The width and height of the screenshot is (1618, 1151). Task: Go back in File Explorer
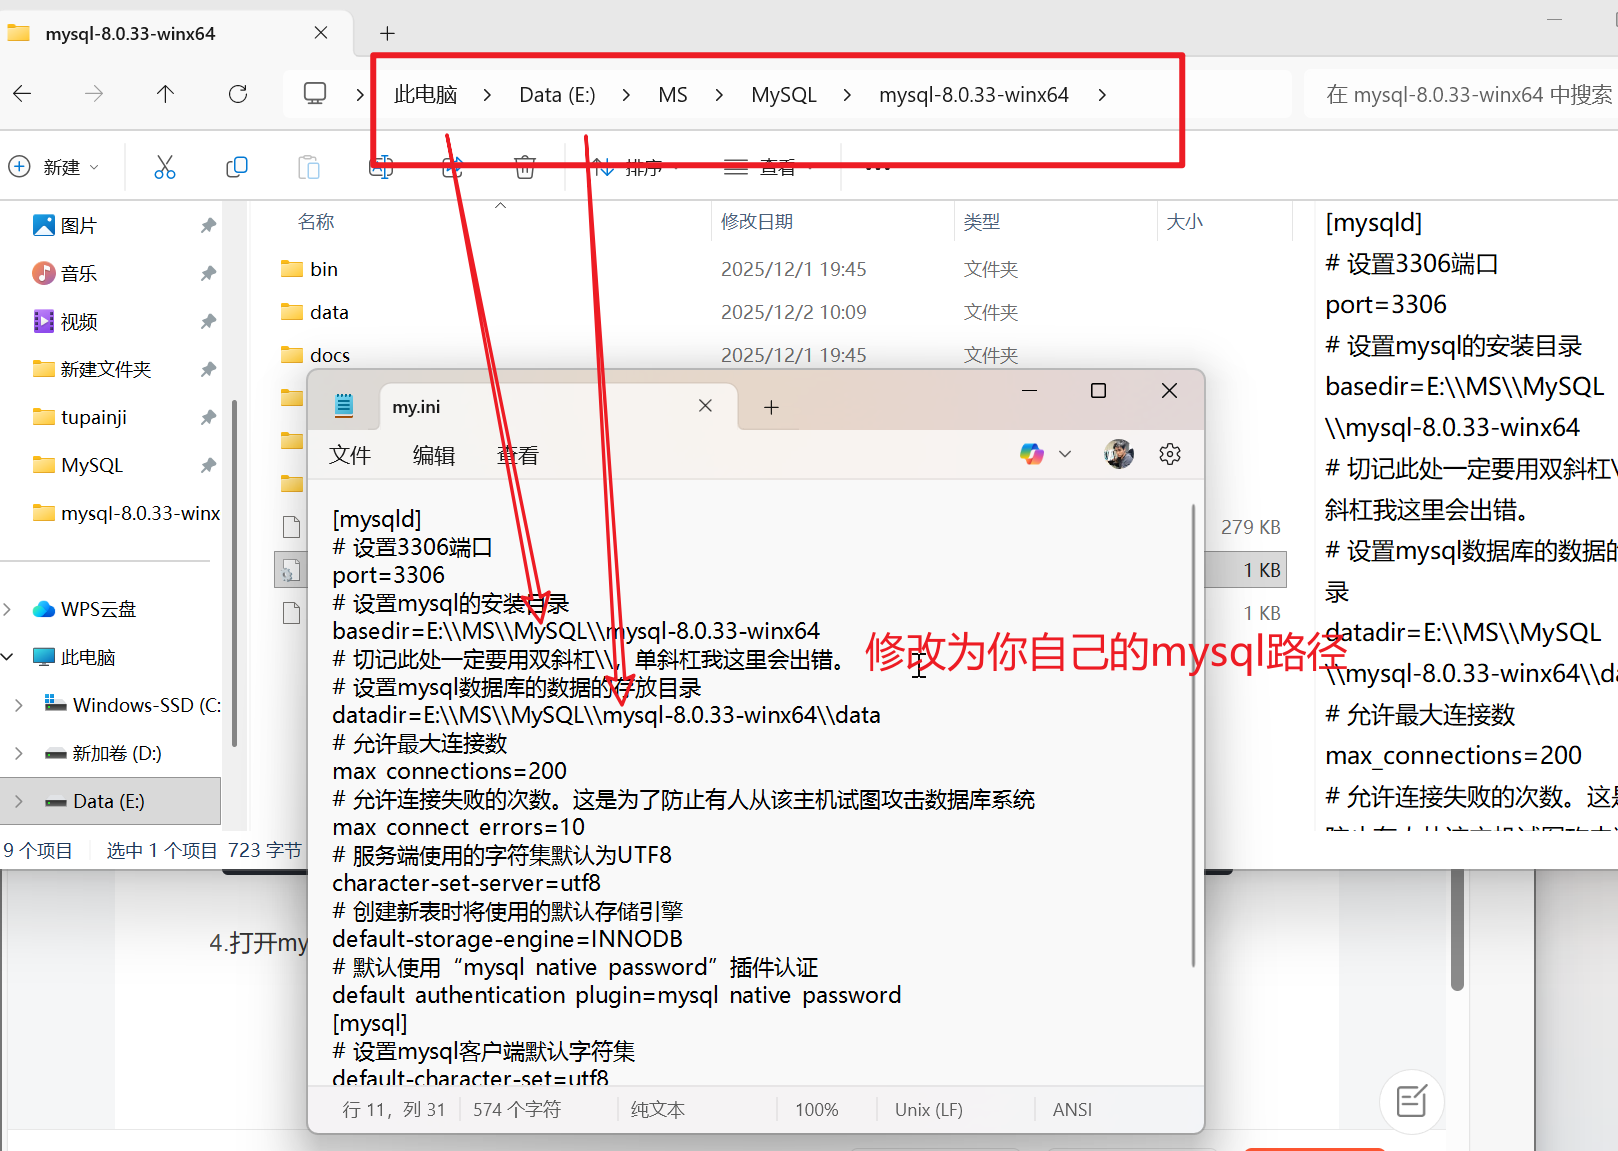tap(22, 94)
